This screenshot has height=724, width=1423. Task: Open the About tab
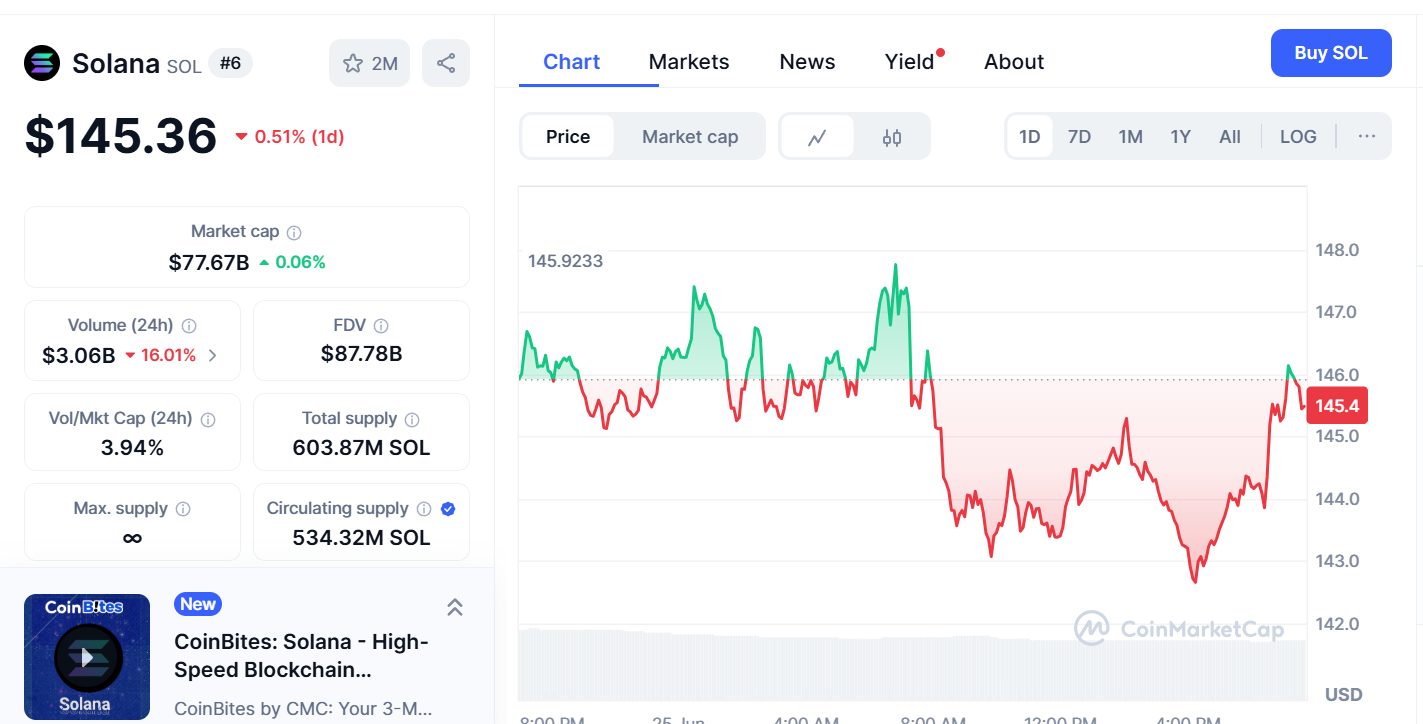pos(1014,62)
